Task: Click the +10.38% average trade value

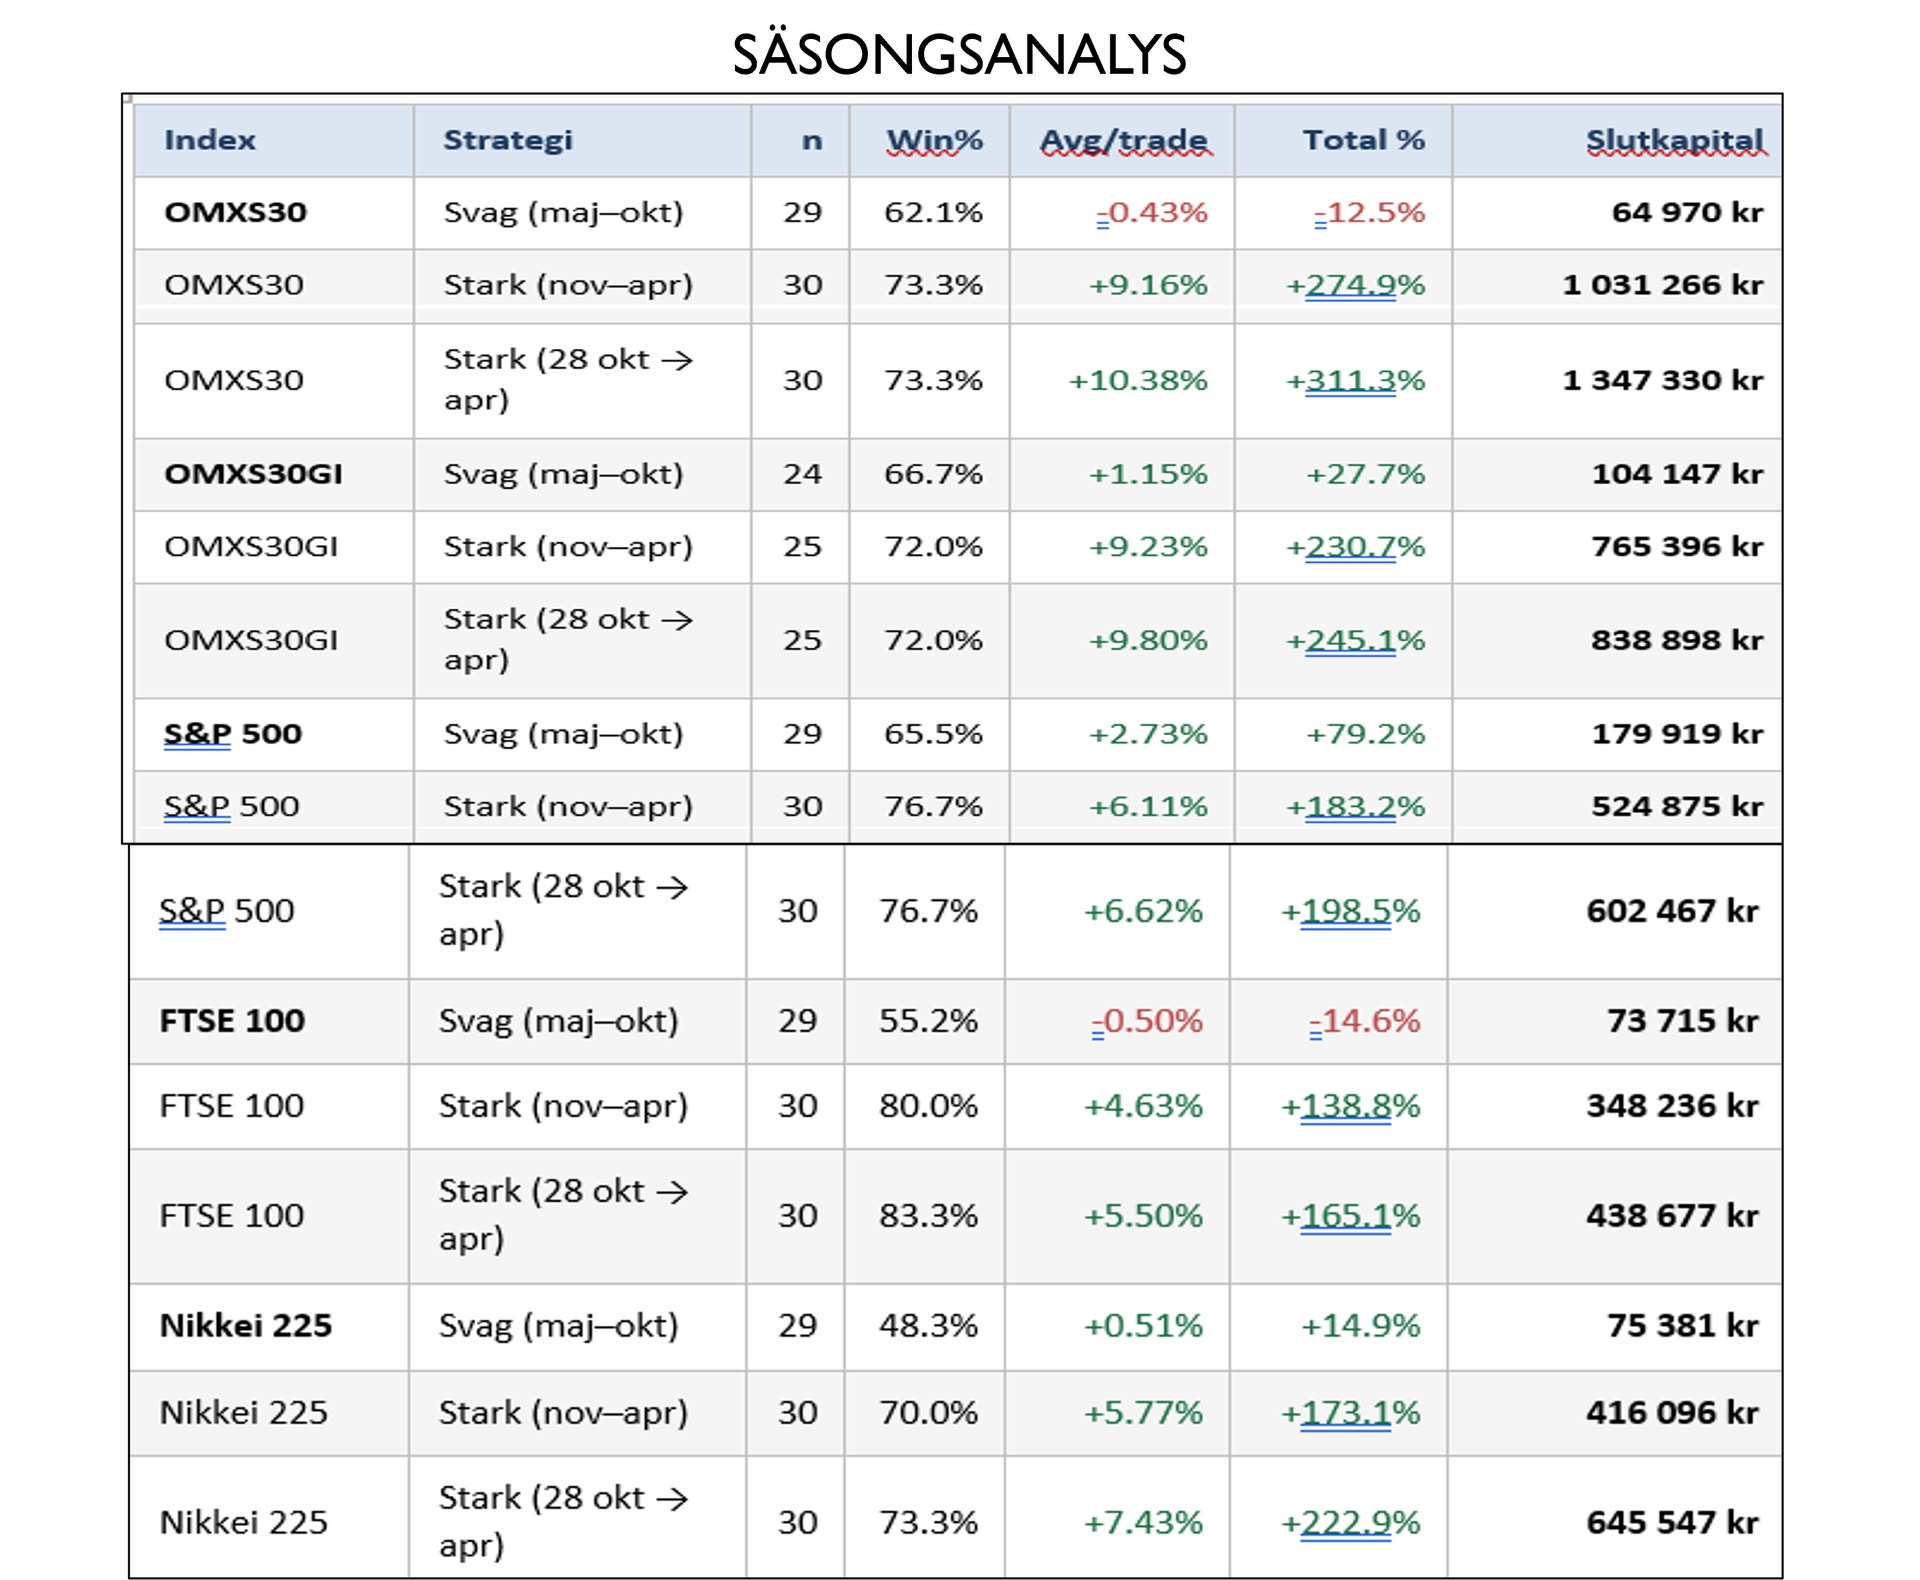Action: [x=1138, y=380]
